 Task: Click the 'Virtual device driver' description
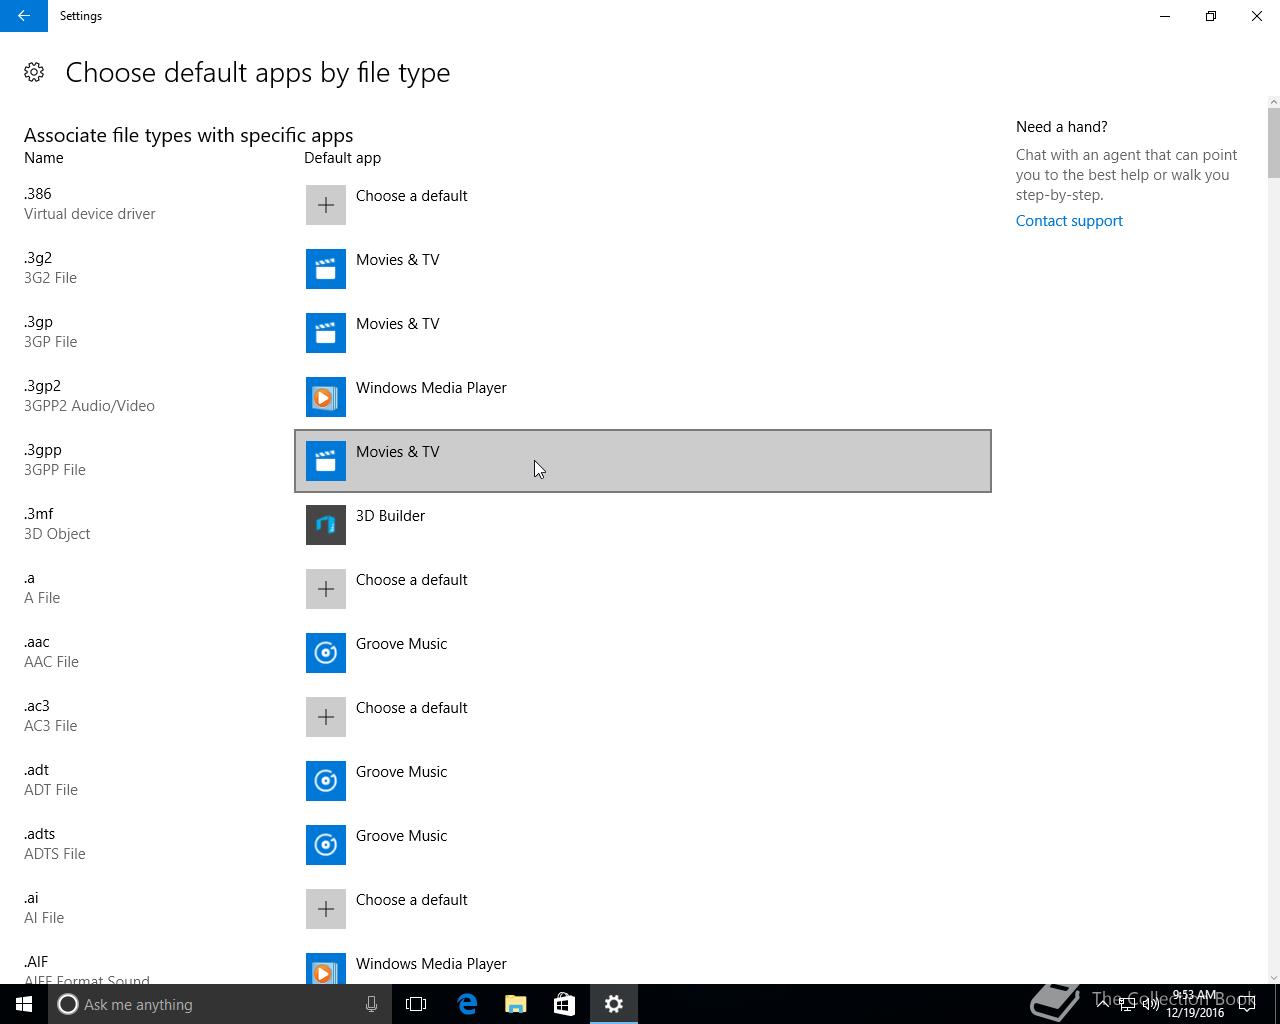click(90, 214)
